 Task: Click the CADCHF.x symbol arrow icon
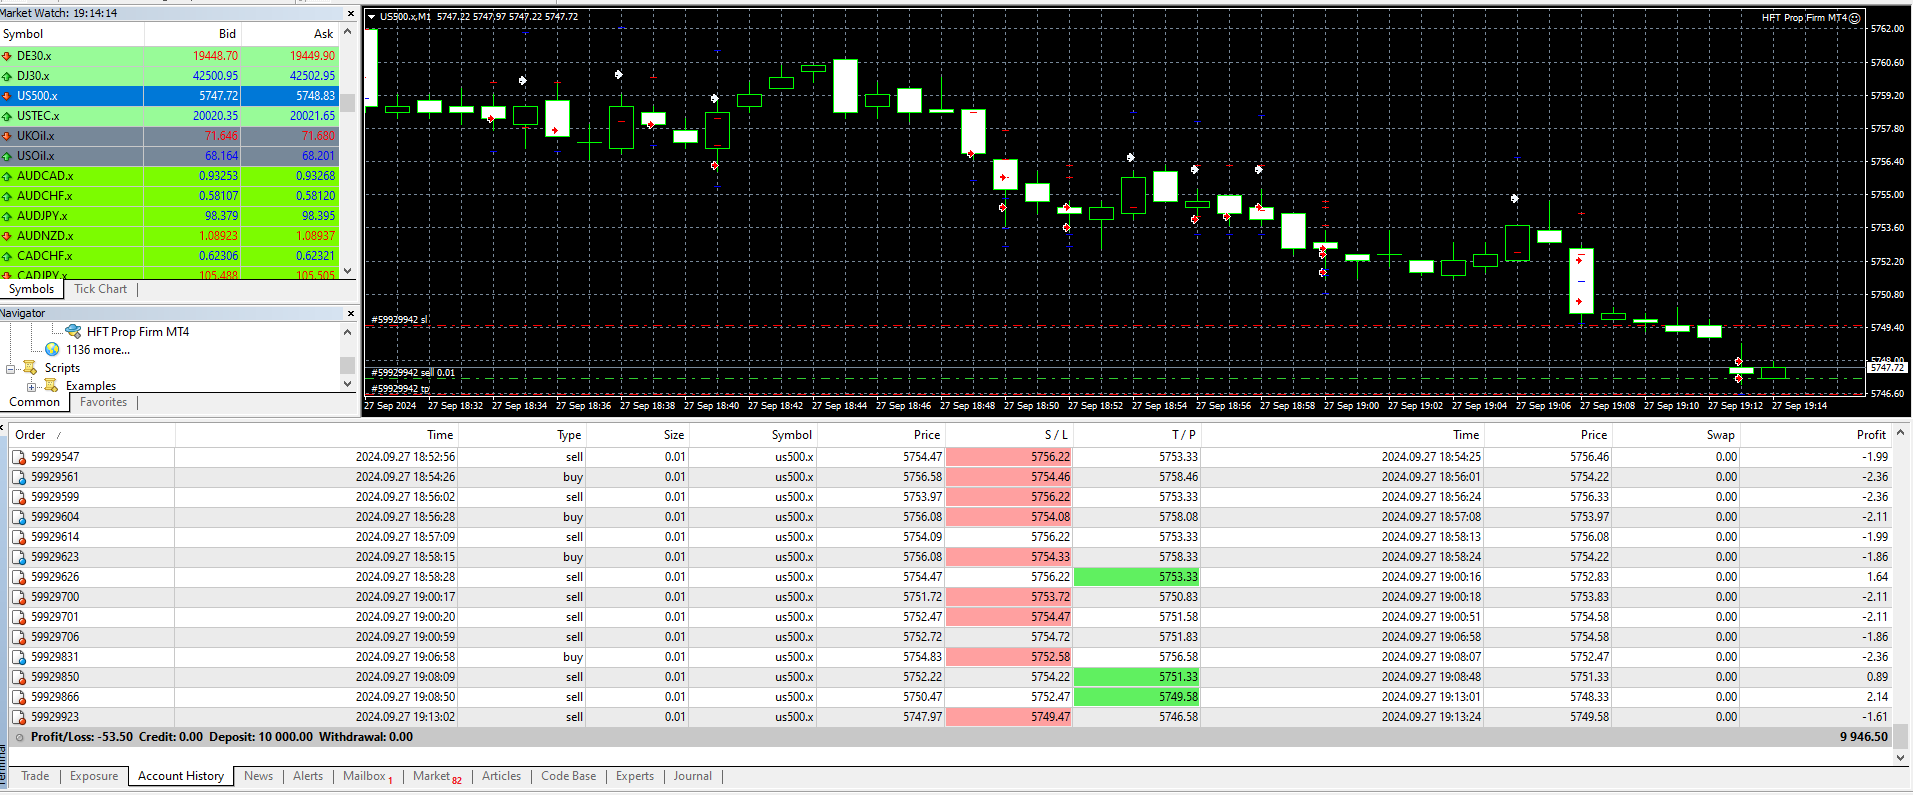7,256
